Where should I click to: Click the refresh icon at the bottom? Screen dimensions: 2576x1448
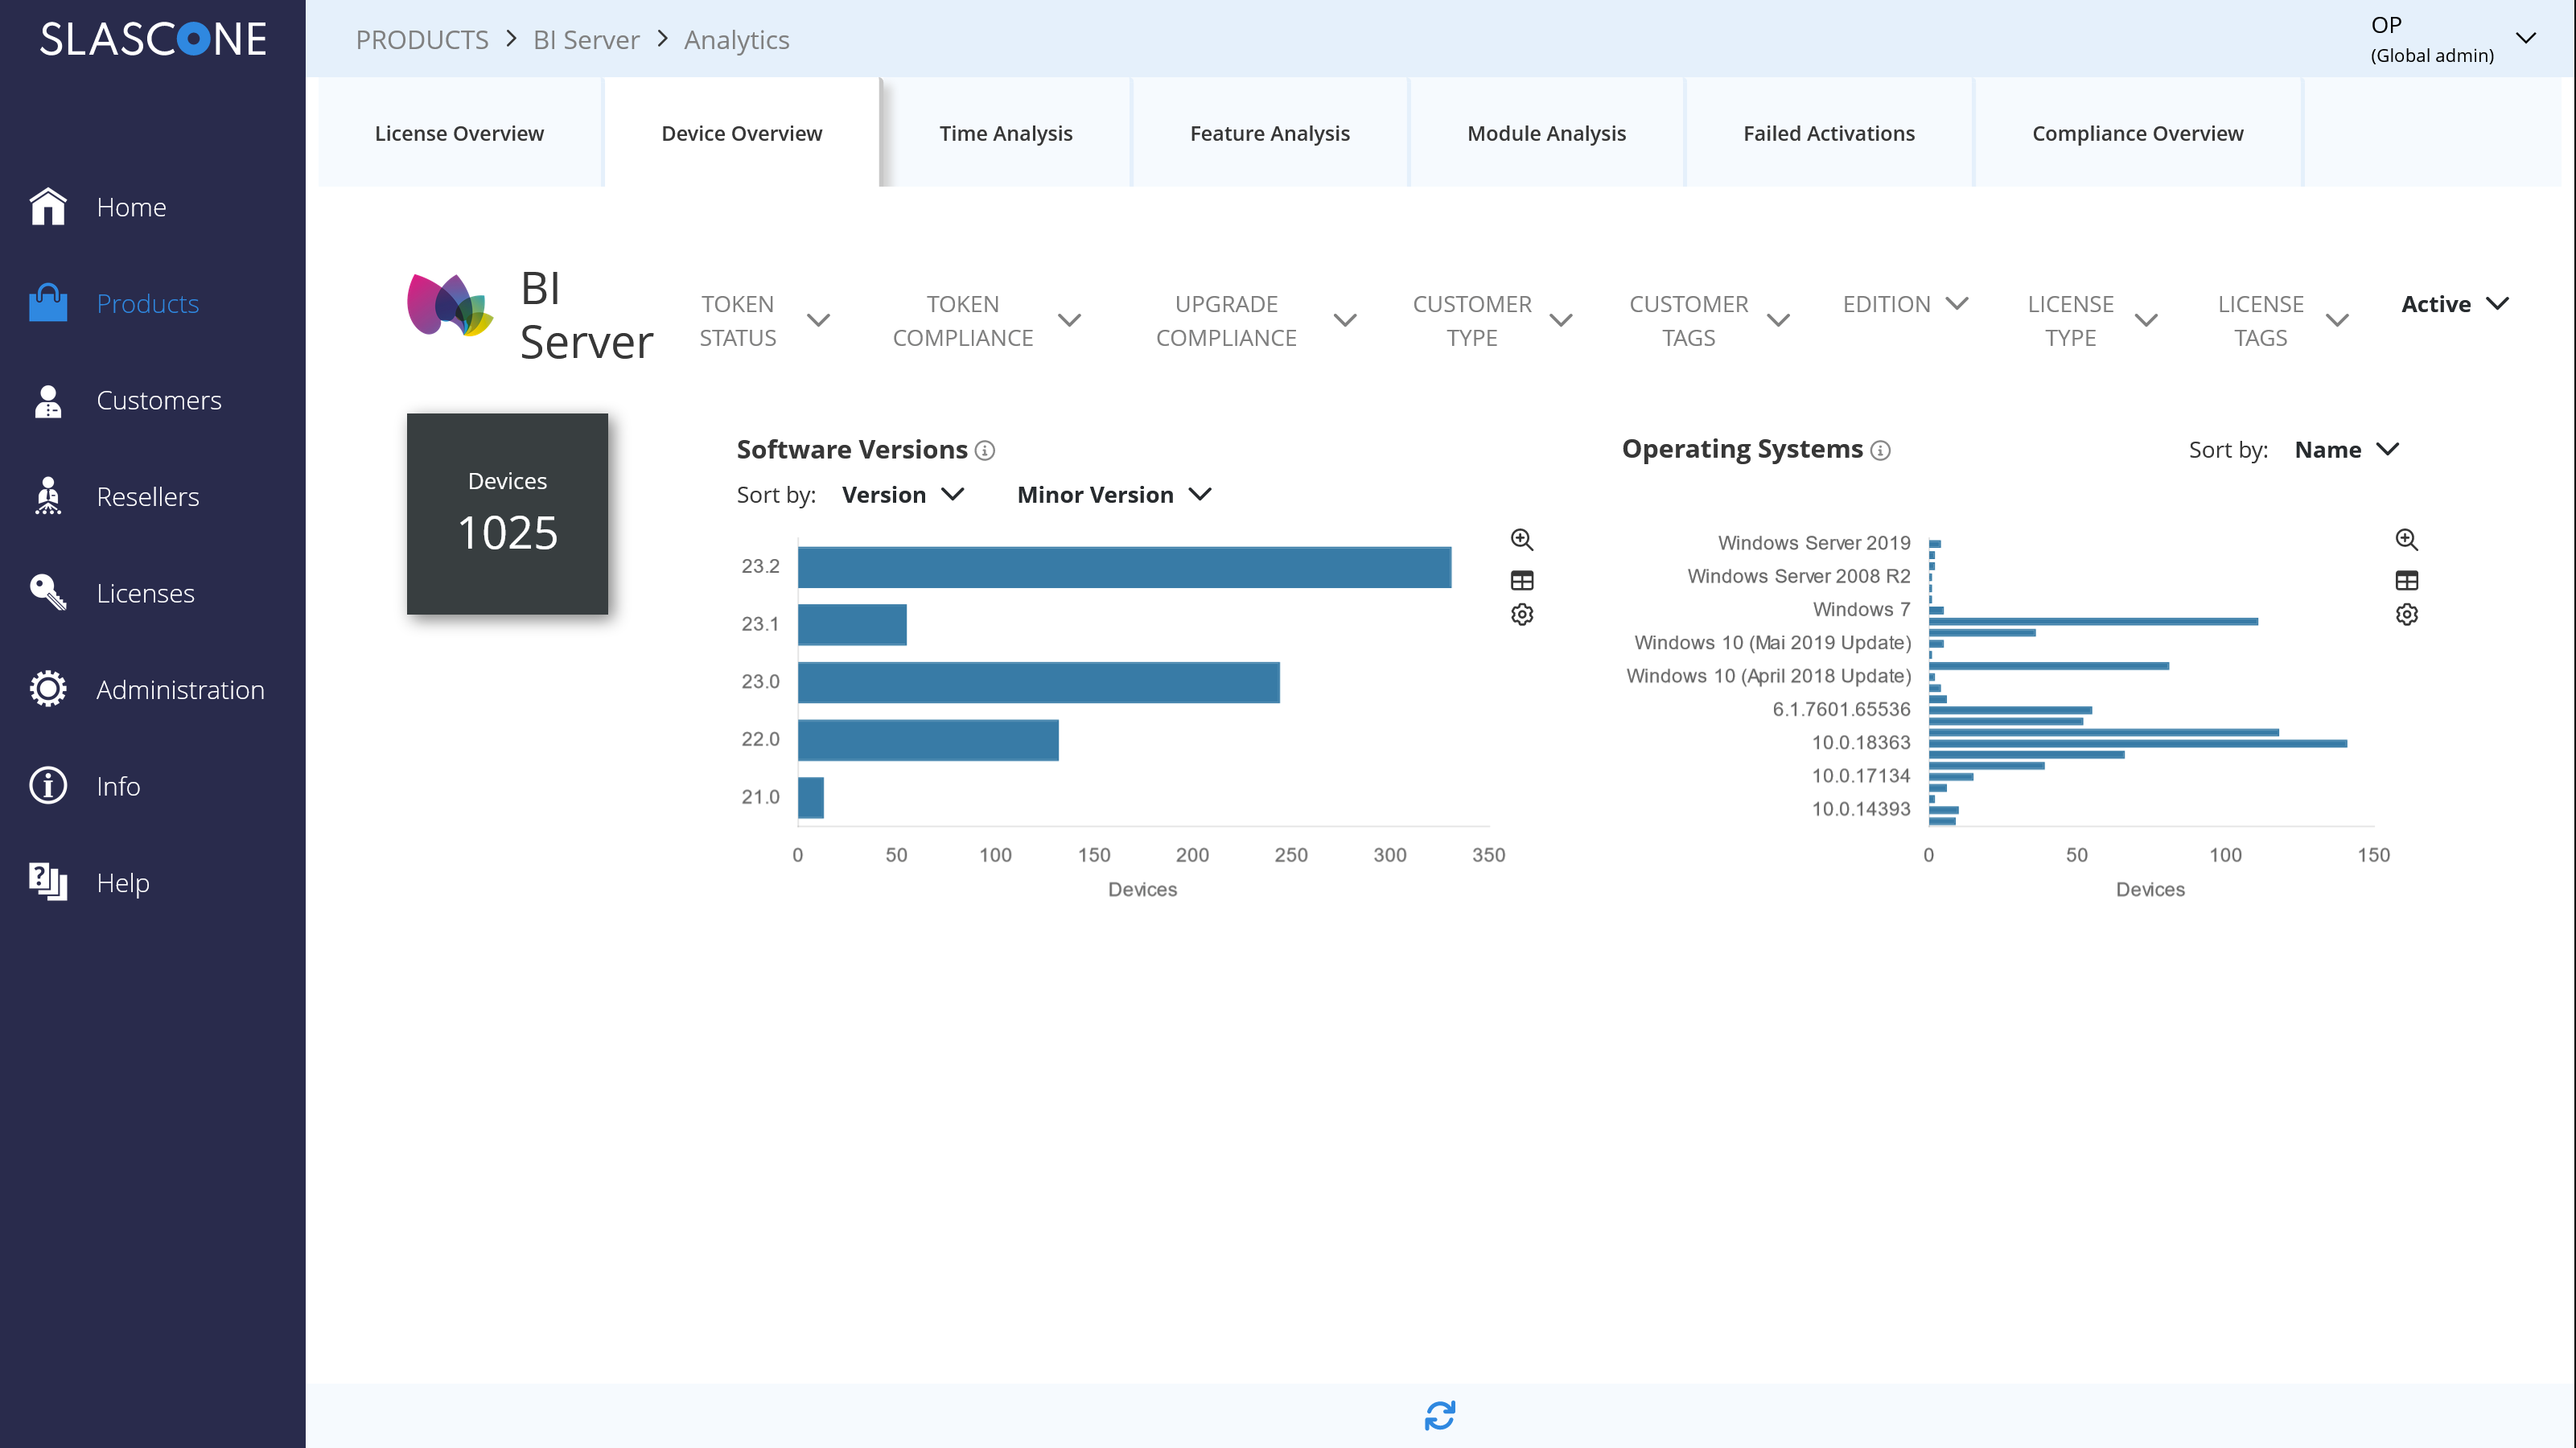click(1440, 1416)
